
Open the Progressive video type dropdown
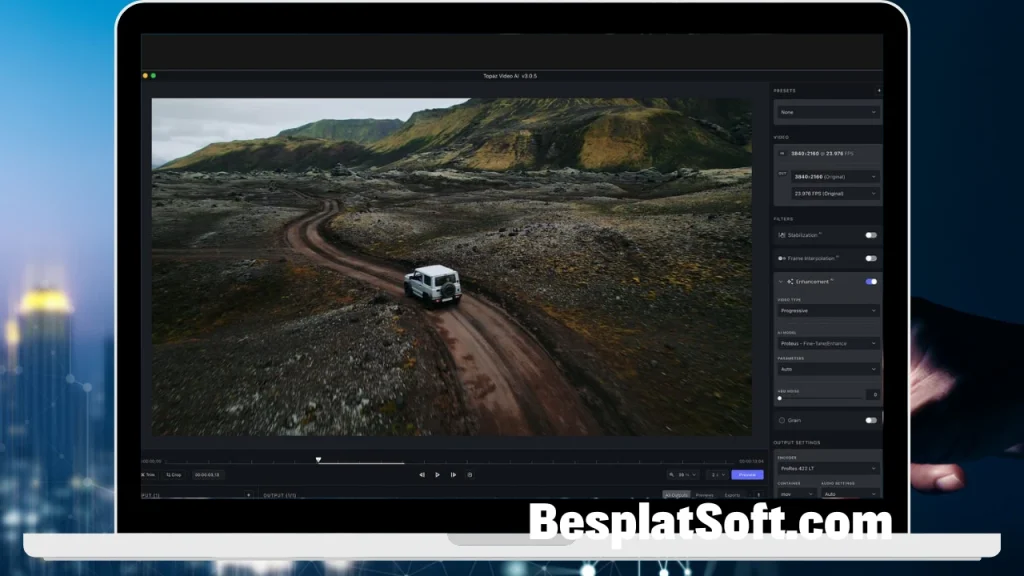click(827, 311)
